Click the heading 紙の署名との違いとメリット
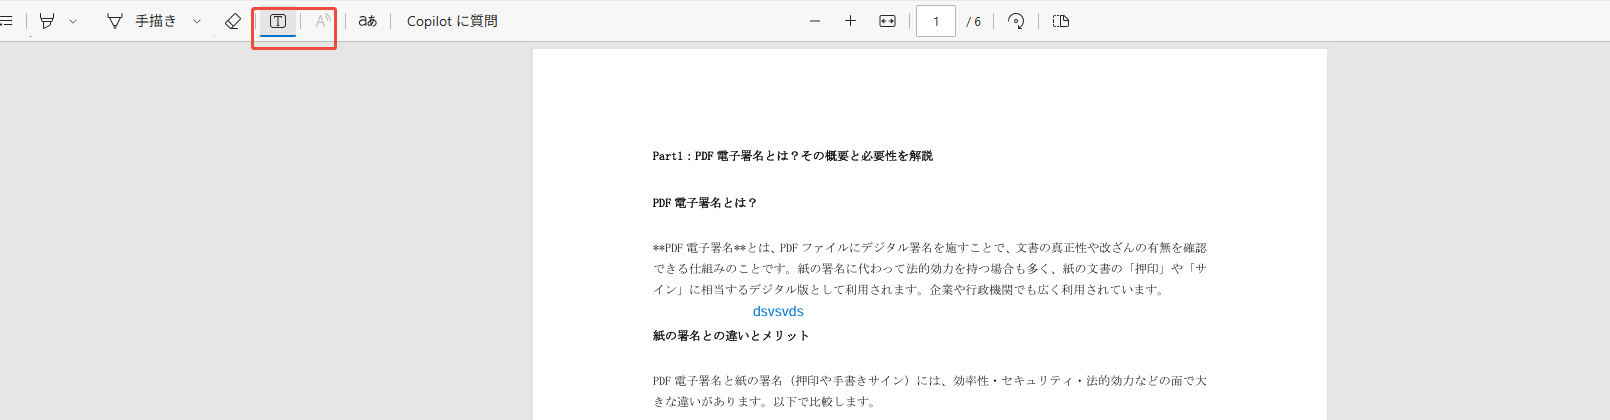This screenshot has height=420, width=1610. click(731, 336)
